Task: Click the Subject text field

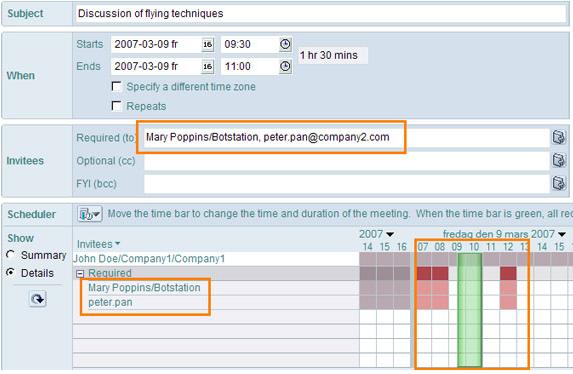Action: [321, 14]
